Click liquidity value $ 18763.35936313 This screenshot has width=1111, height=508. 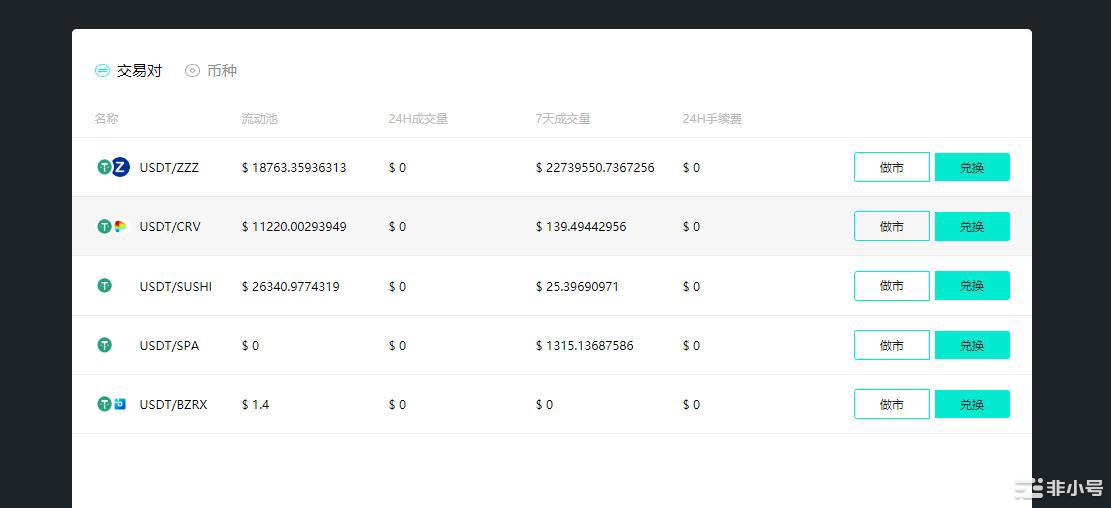pos(294,168)
